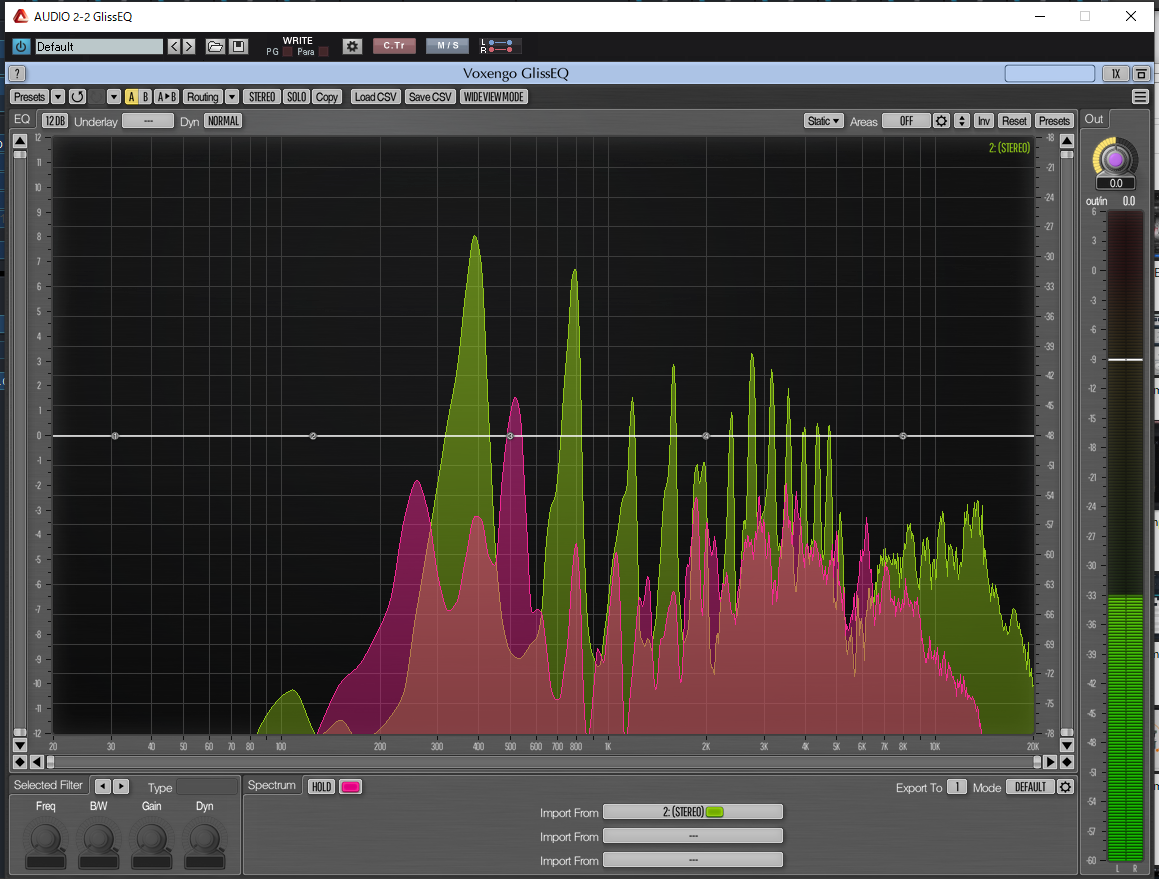Select the next filter arrow

tap(120, 787)
